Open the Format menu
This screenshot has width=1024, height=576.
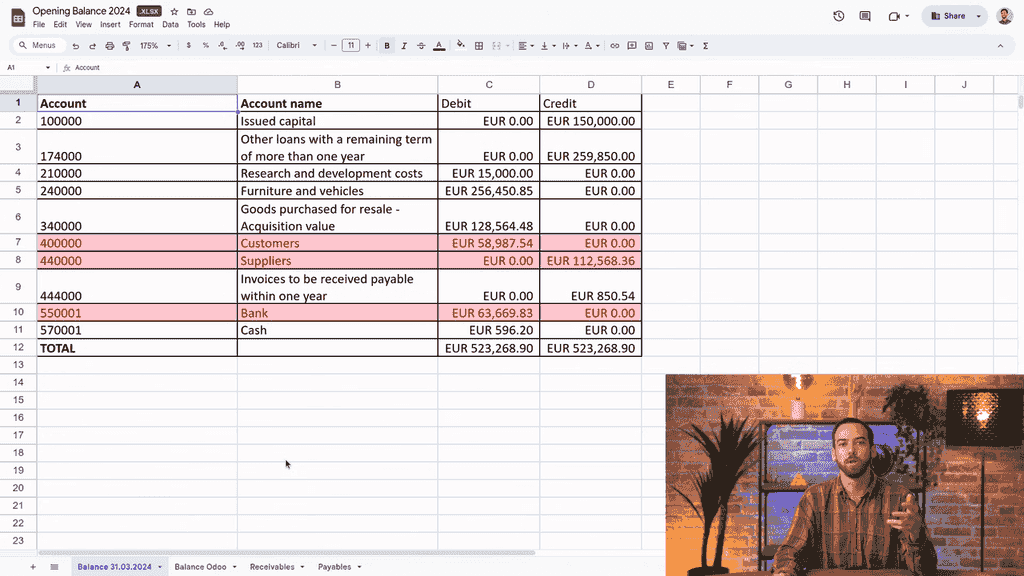[x=141, y=25]
